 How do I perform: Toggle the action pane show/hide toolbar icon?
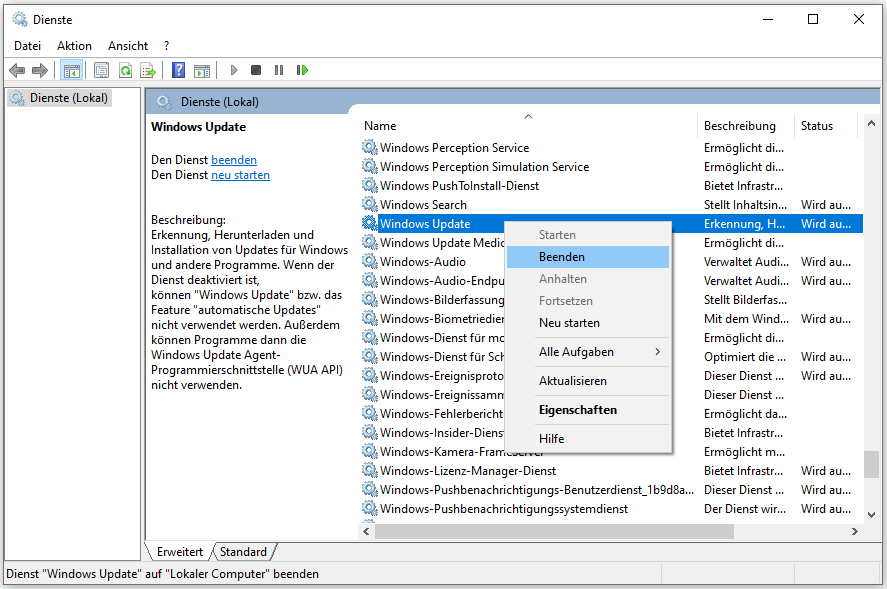click(202, 70)
